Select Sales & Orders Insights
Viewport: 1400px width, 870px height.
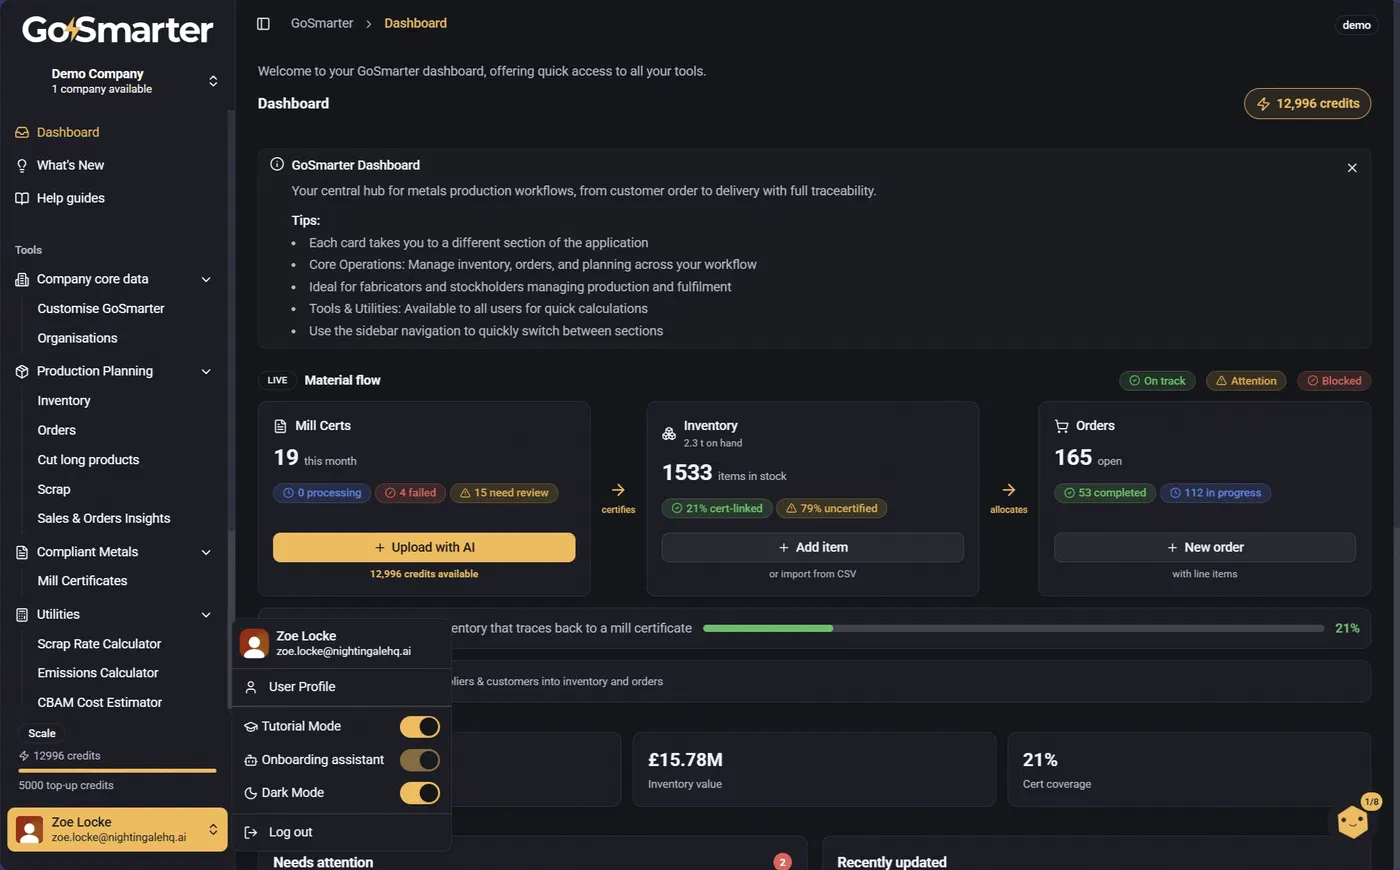[x=104, y=518]
